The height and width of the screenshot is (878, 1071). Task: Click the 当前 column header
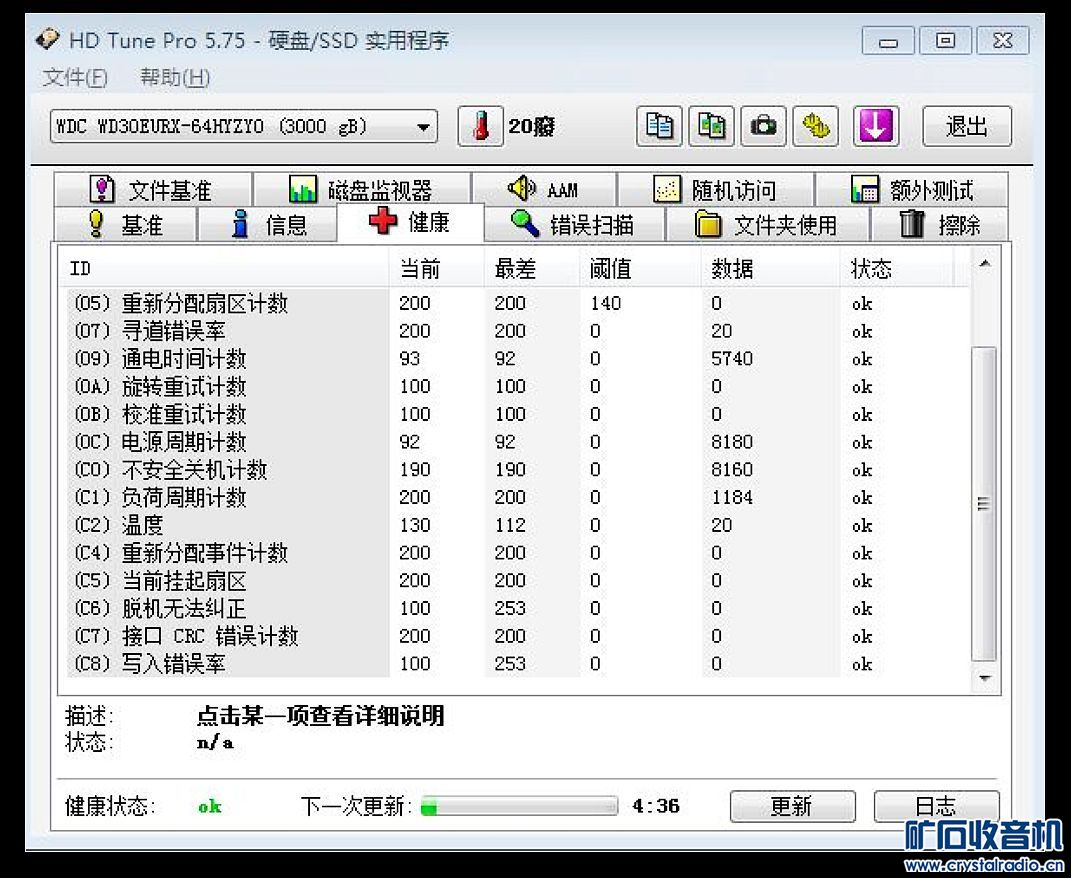pos(437,269)
